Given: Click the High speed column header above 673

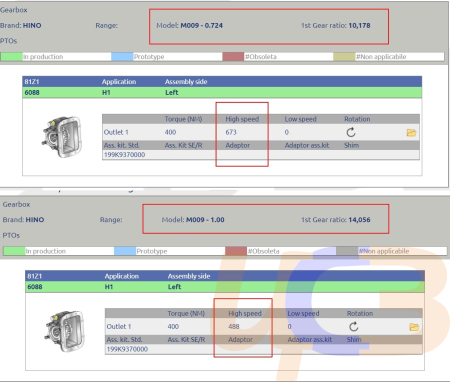Looking at the screenshot, I should (242, 119).
